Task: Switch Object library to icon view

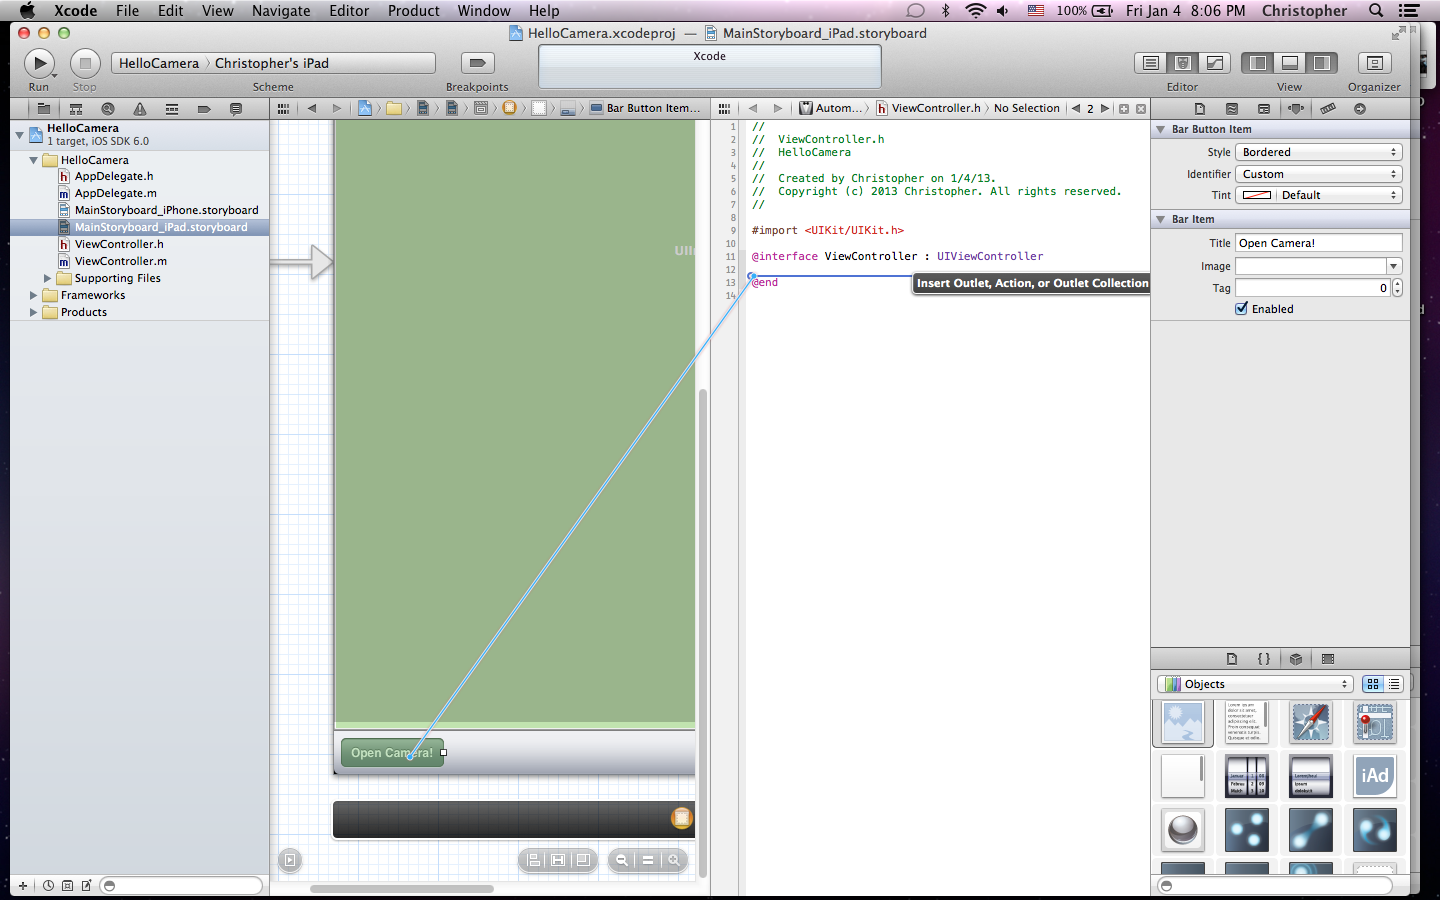Action: pos(1373,684)
